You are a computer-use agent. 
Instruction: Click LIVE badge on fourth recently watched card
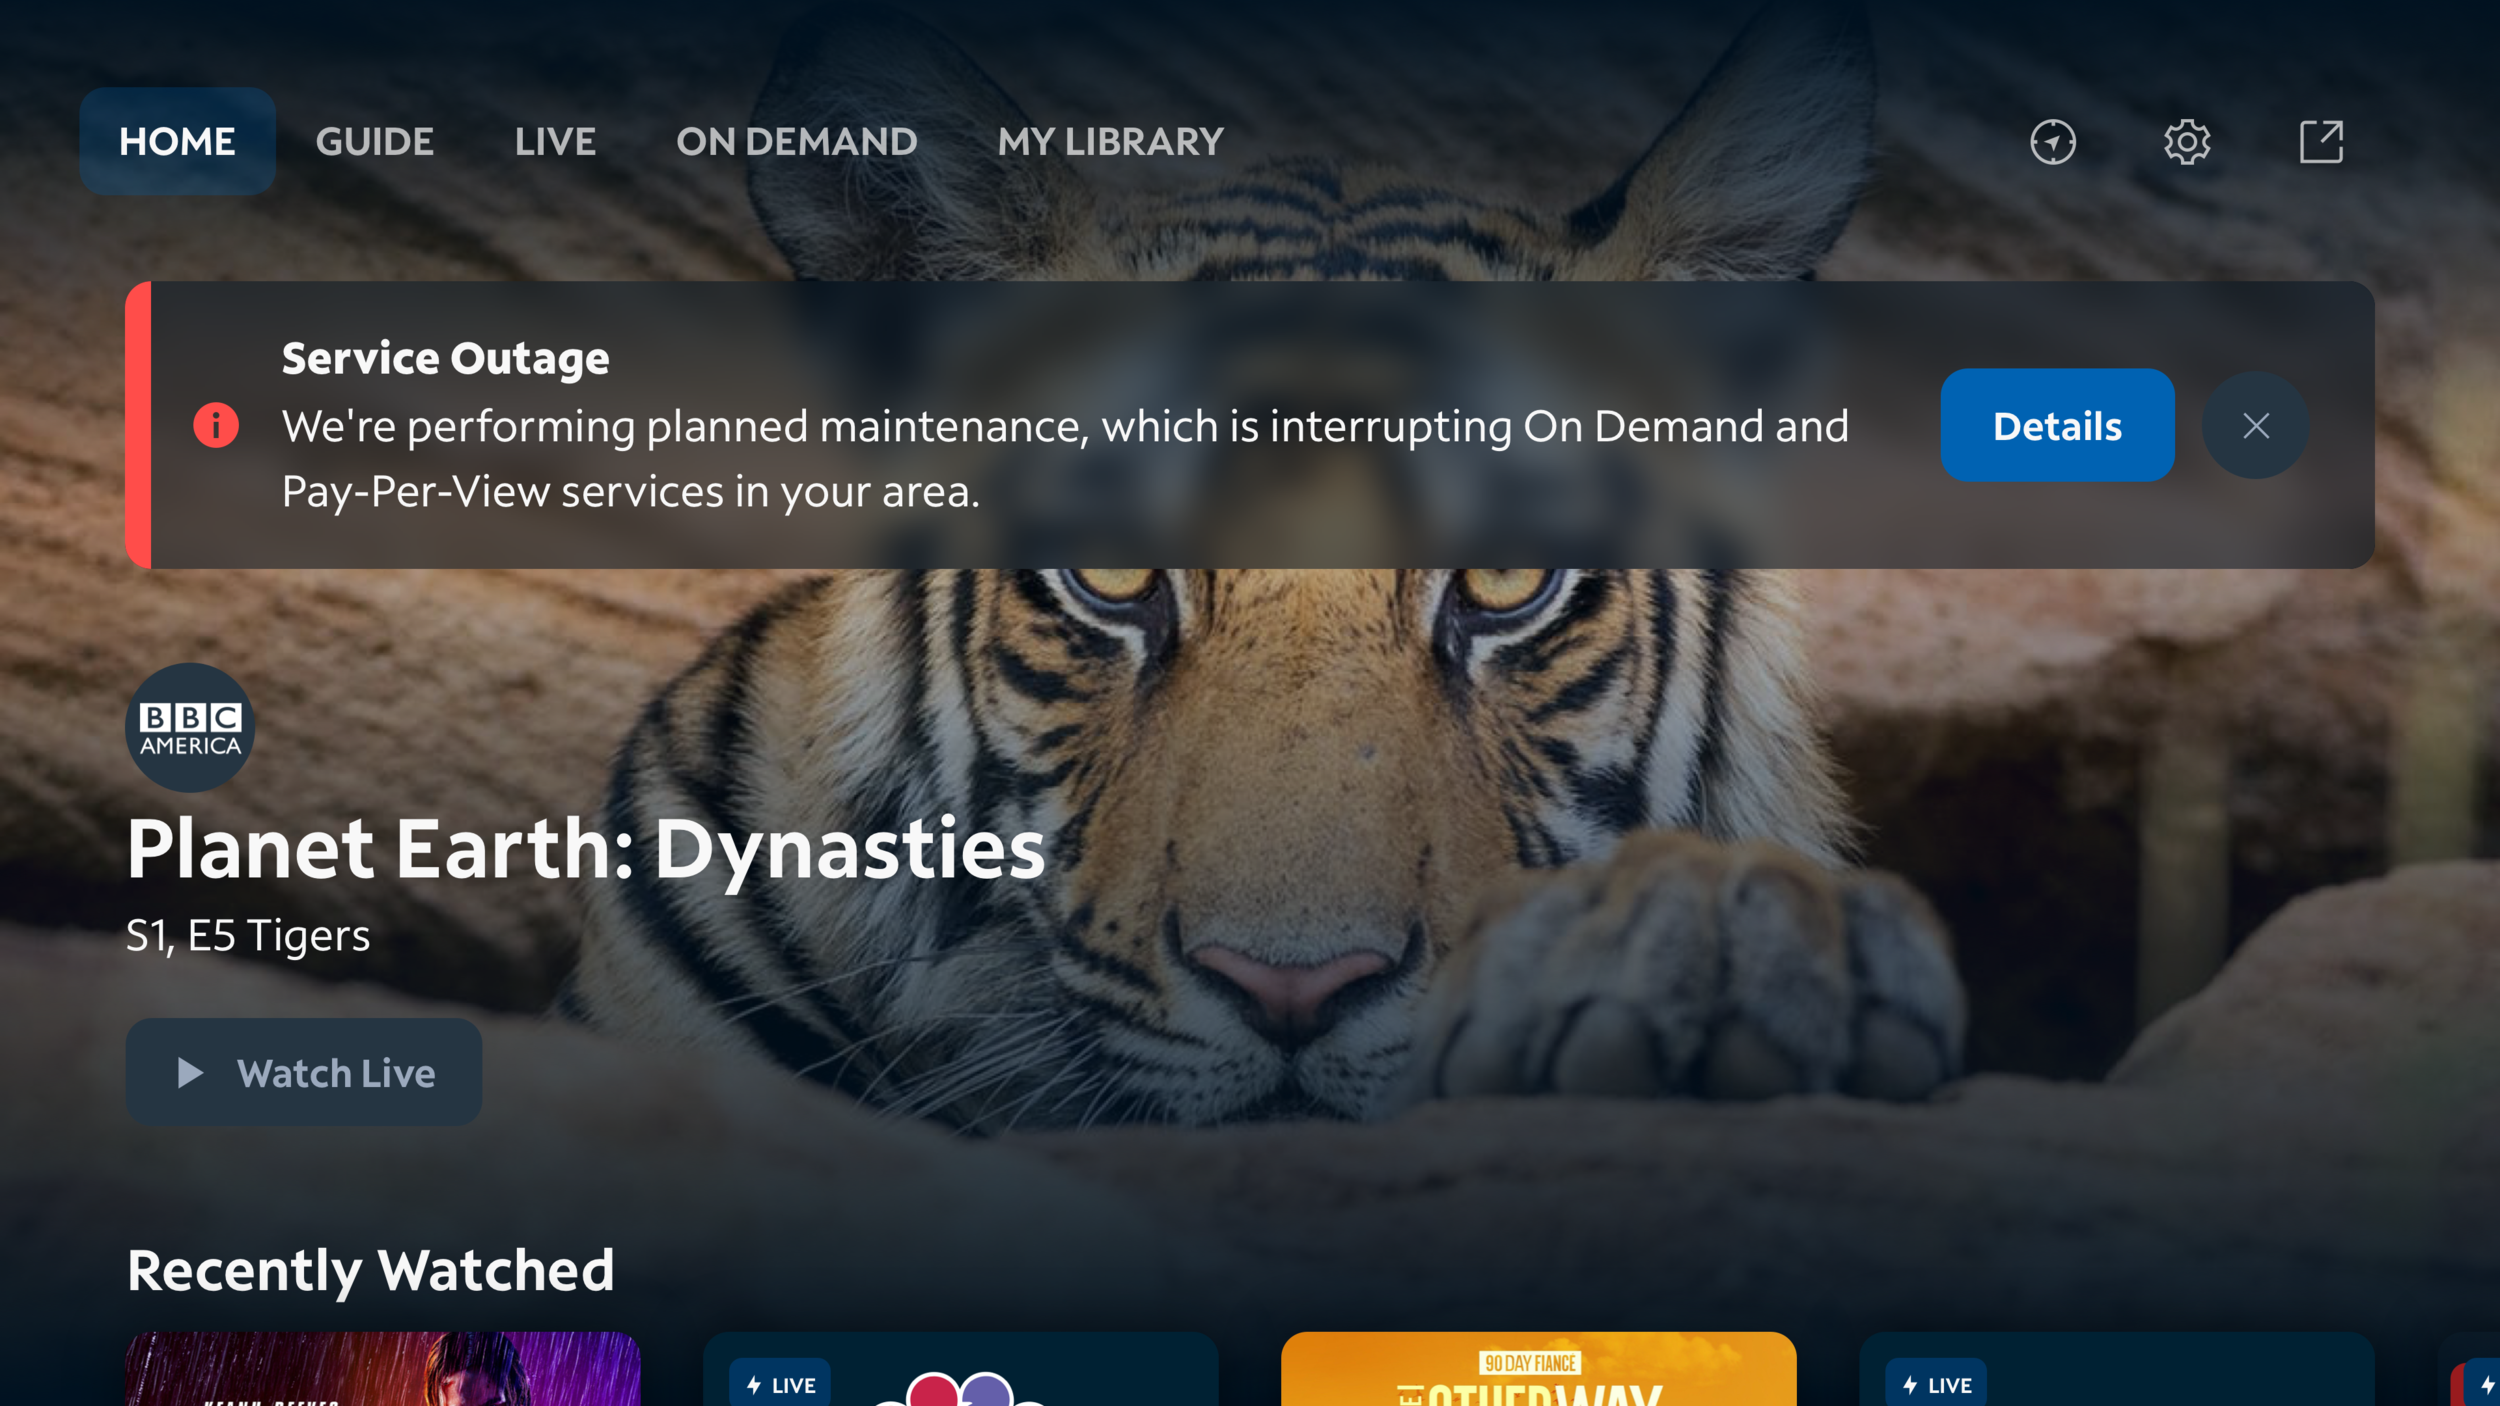pos(1936,1384)
